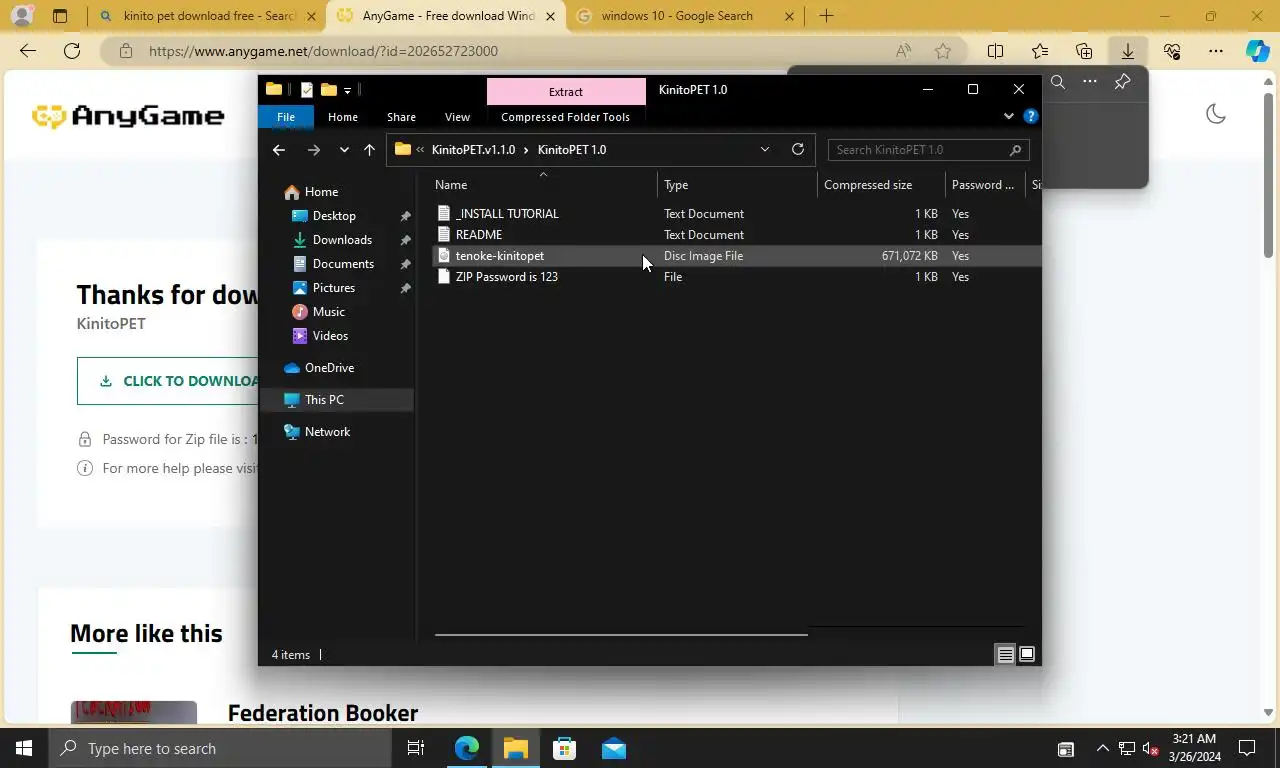Image resolution: width=1280 pixels, height=768 pixels.
Task: Open Properties icon in Explorer quick access toolbar
Action: [307, 89]
